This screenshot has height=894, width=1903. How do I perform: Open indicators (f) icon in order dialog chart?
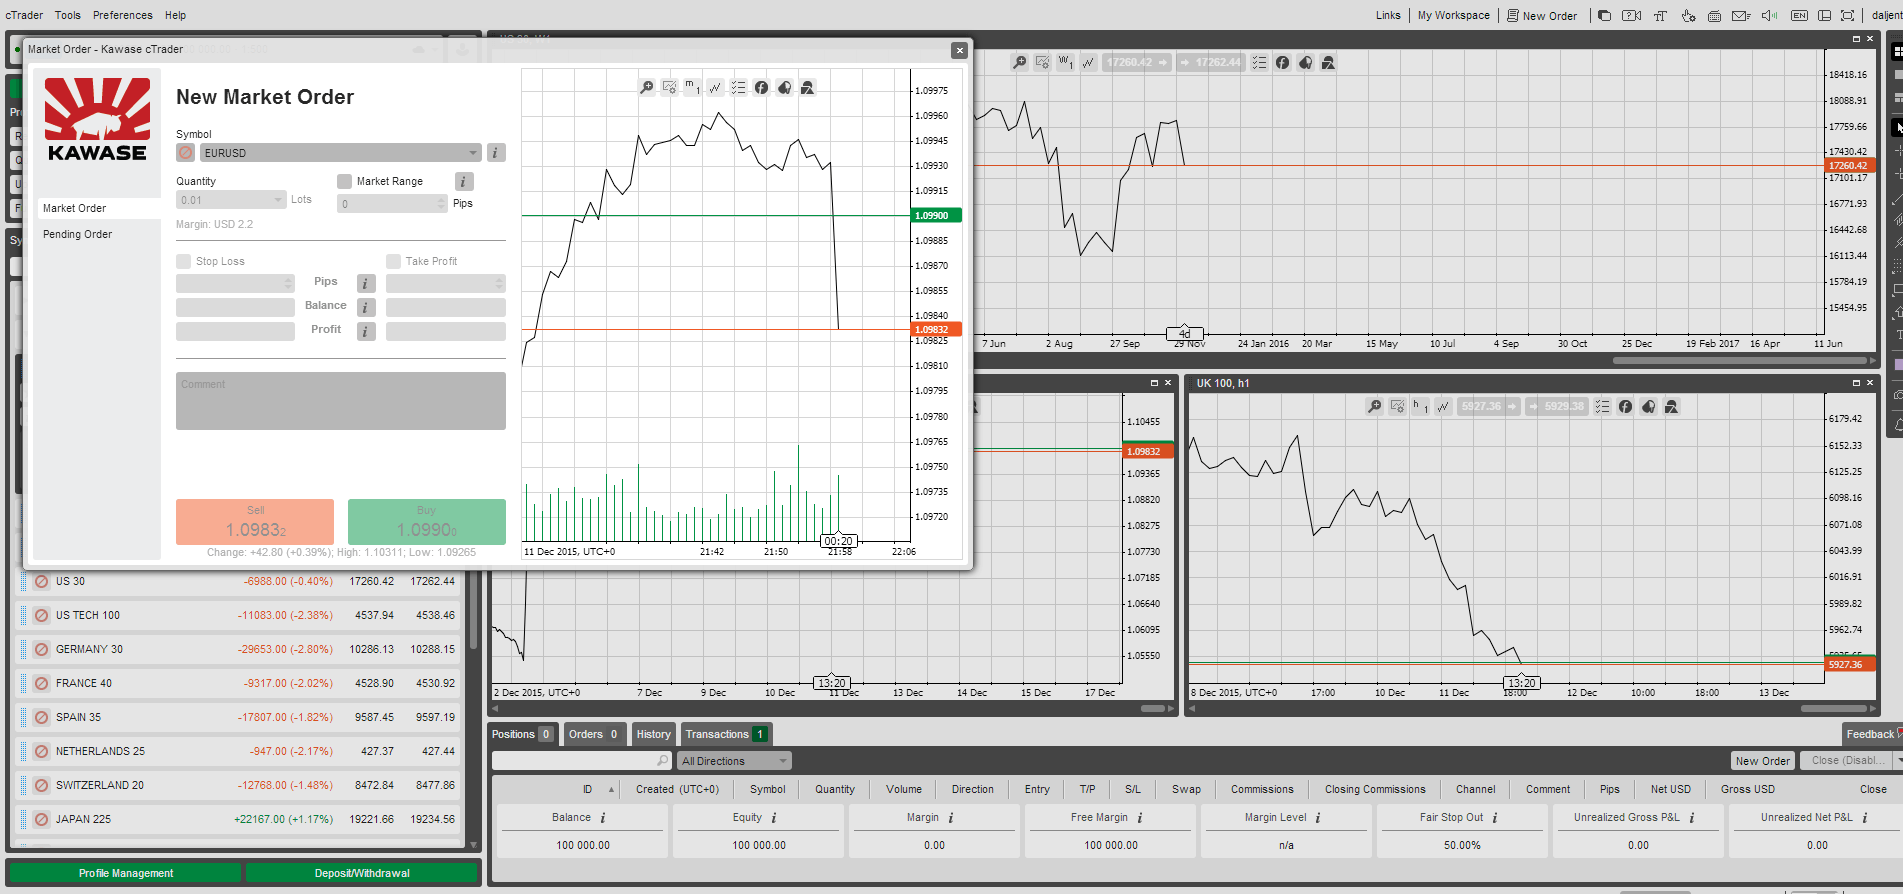pyautogui.click(x=762, y=88)
